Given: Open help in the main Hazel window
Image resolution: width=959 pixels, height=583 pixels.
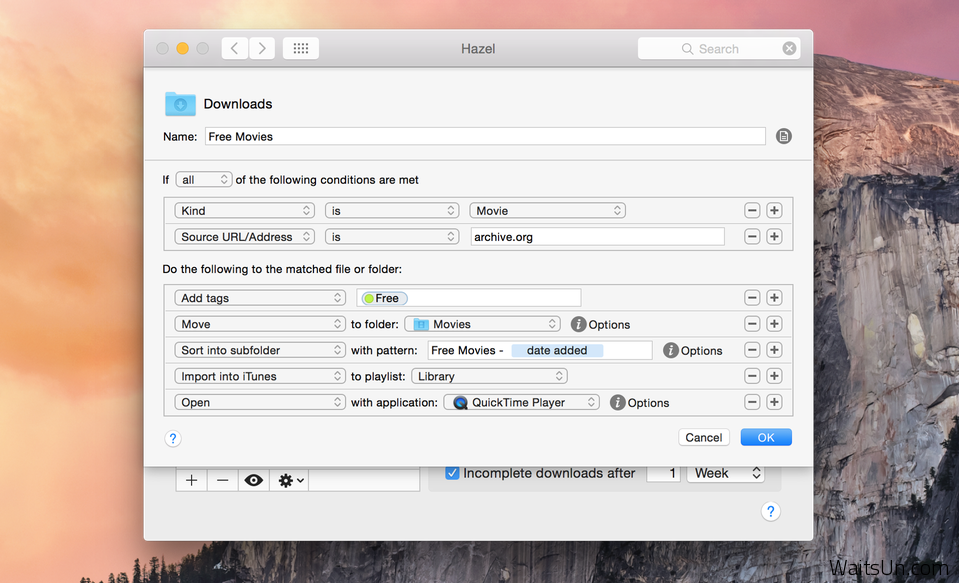Looking at the screenshot, I should (771, 511).
